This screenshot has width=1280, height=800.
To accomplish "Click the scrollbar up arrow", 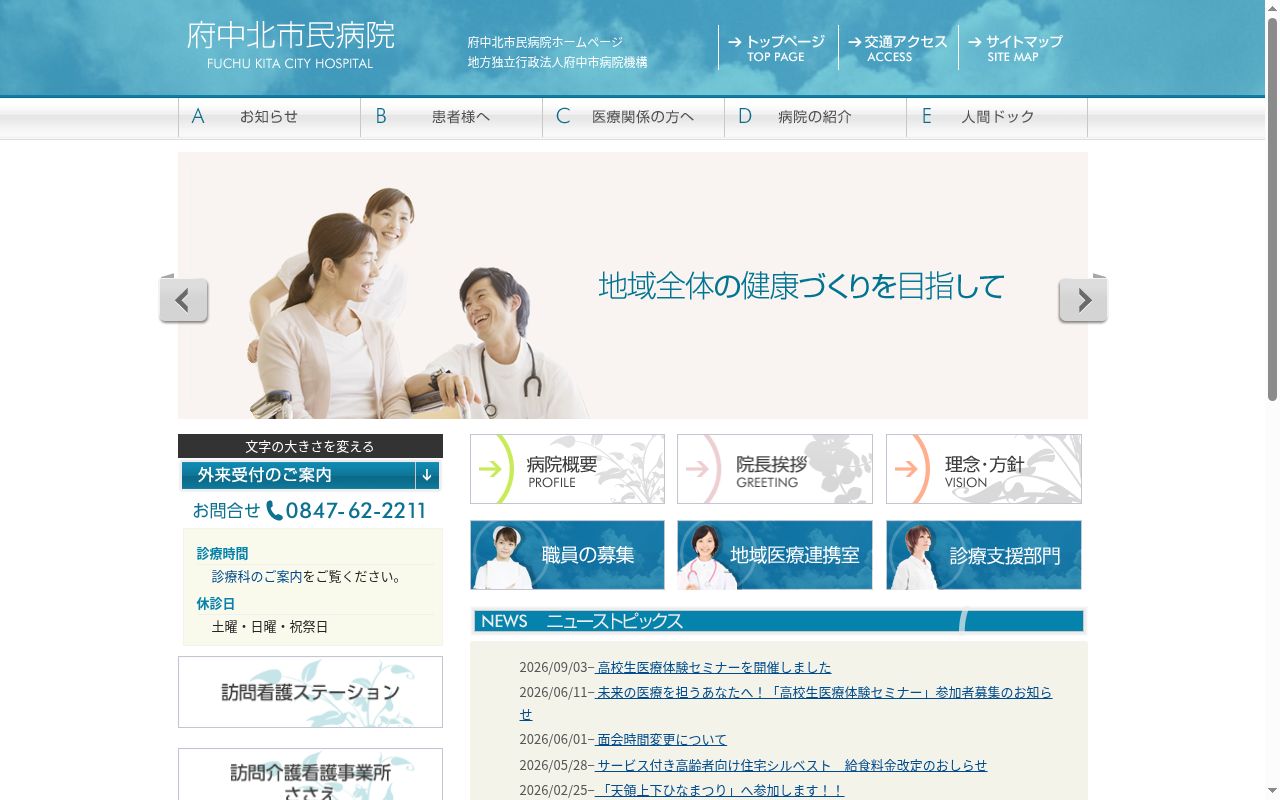I will 1272,8.
